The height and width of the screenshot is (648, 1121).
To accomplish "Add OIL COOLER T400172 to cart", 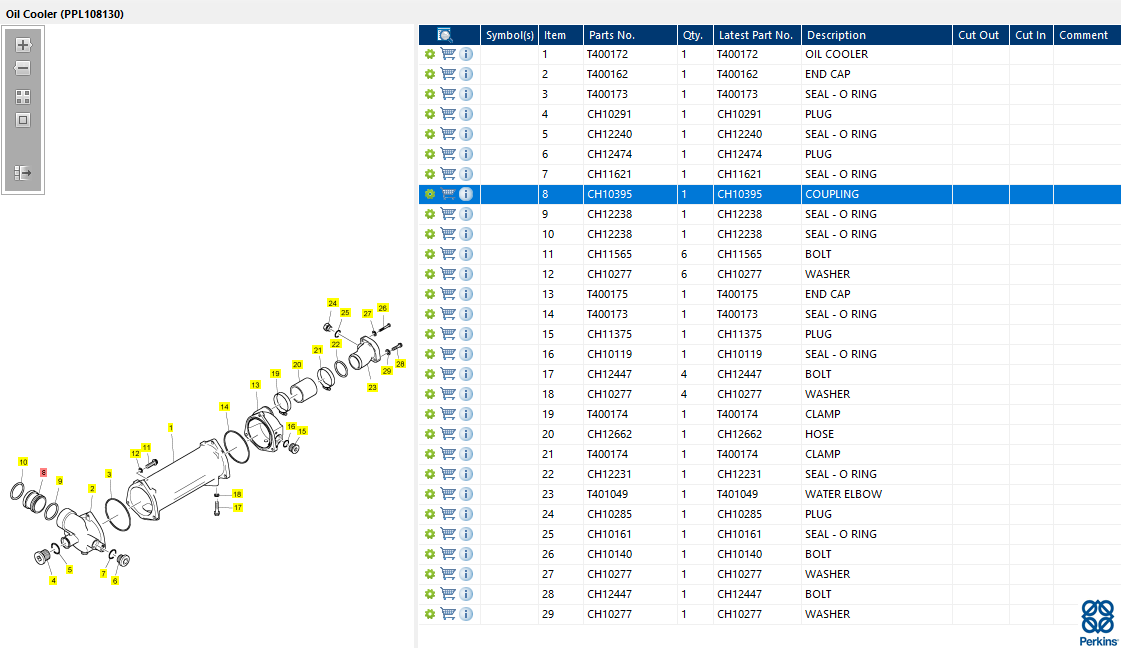I will [448, 54].
